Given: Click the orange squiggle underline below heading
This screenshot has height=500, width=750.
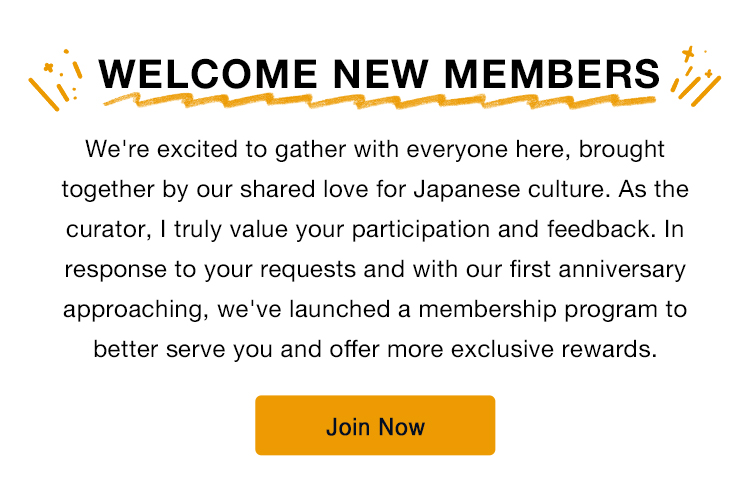Looking at the screenshot, I should [x=380, y=100].
